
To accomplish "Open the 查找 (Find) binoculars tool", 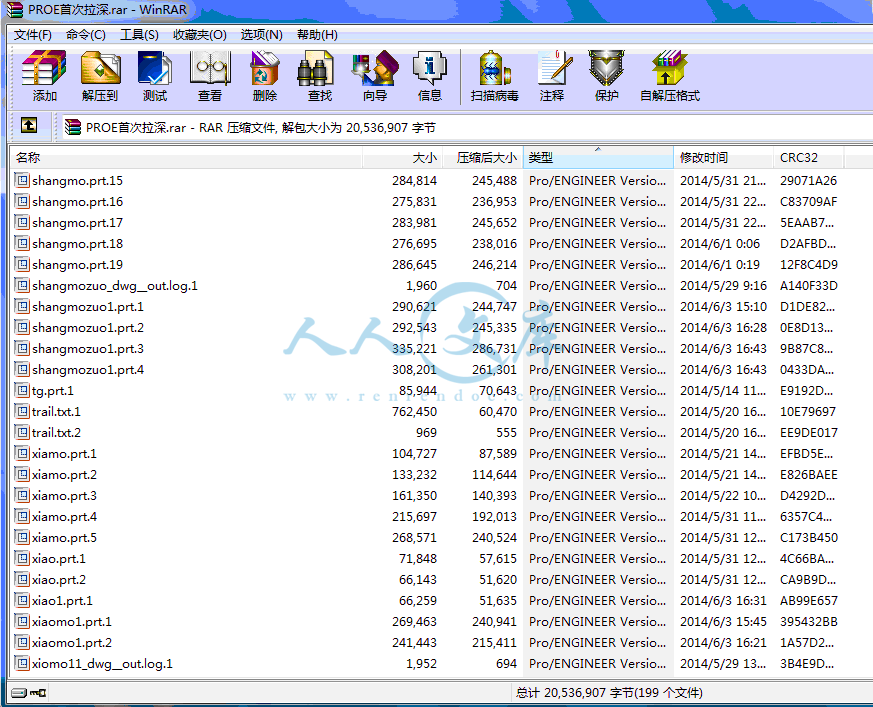I will (320, 75).
